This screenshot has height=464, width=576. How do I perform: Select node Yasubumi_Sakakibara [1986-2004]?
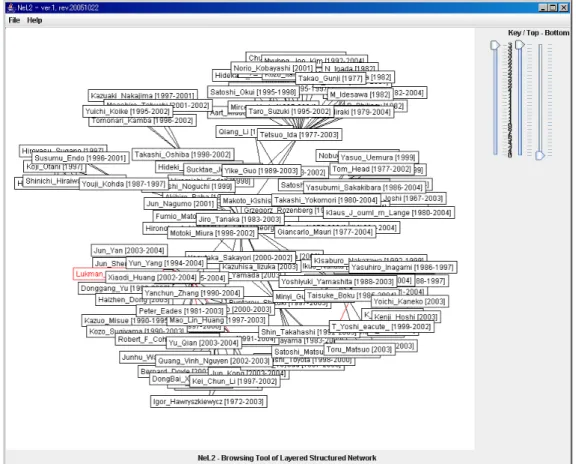click(x=364, y=187)
